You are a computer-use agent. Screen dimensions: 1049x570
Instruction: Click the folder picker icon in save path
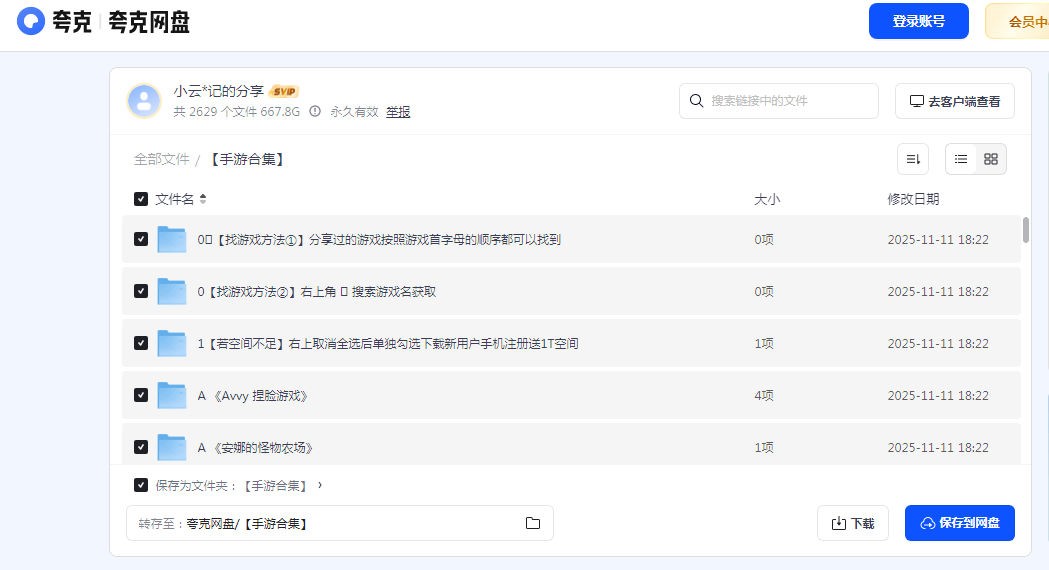coord(533,523)
